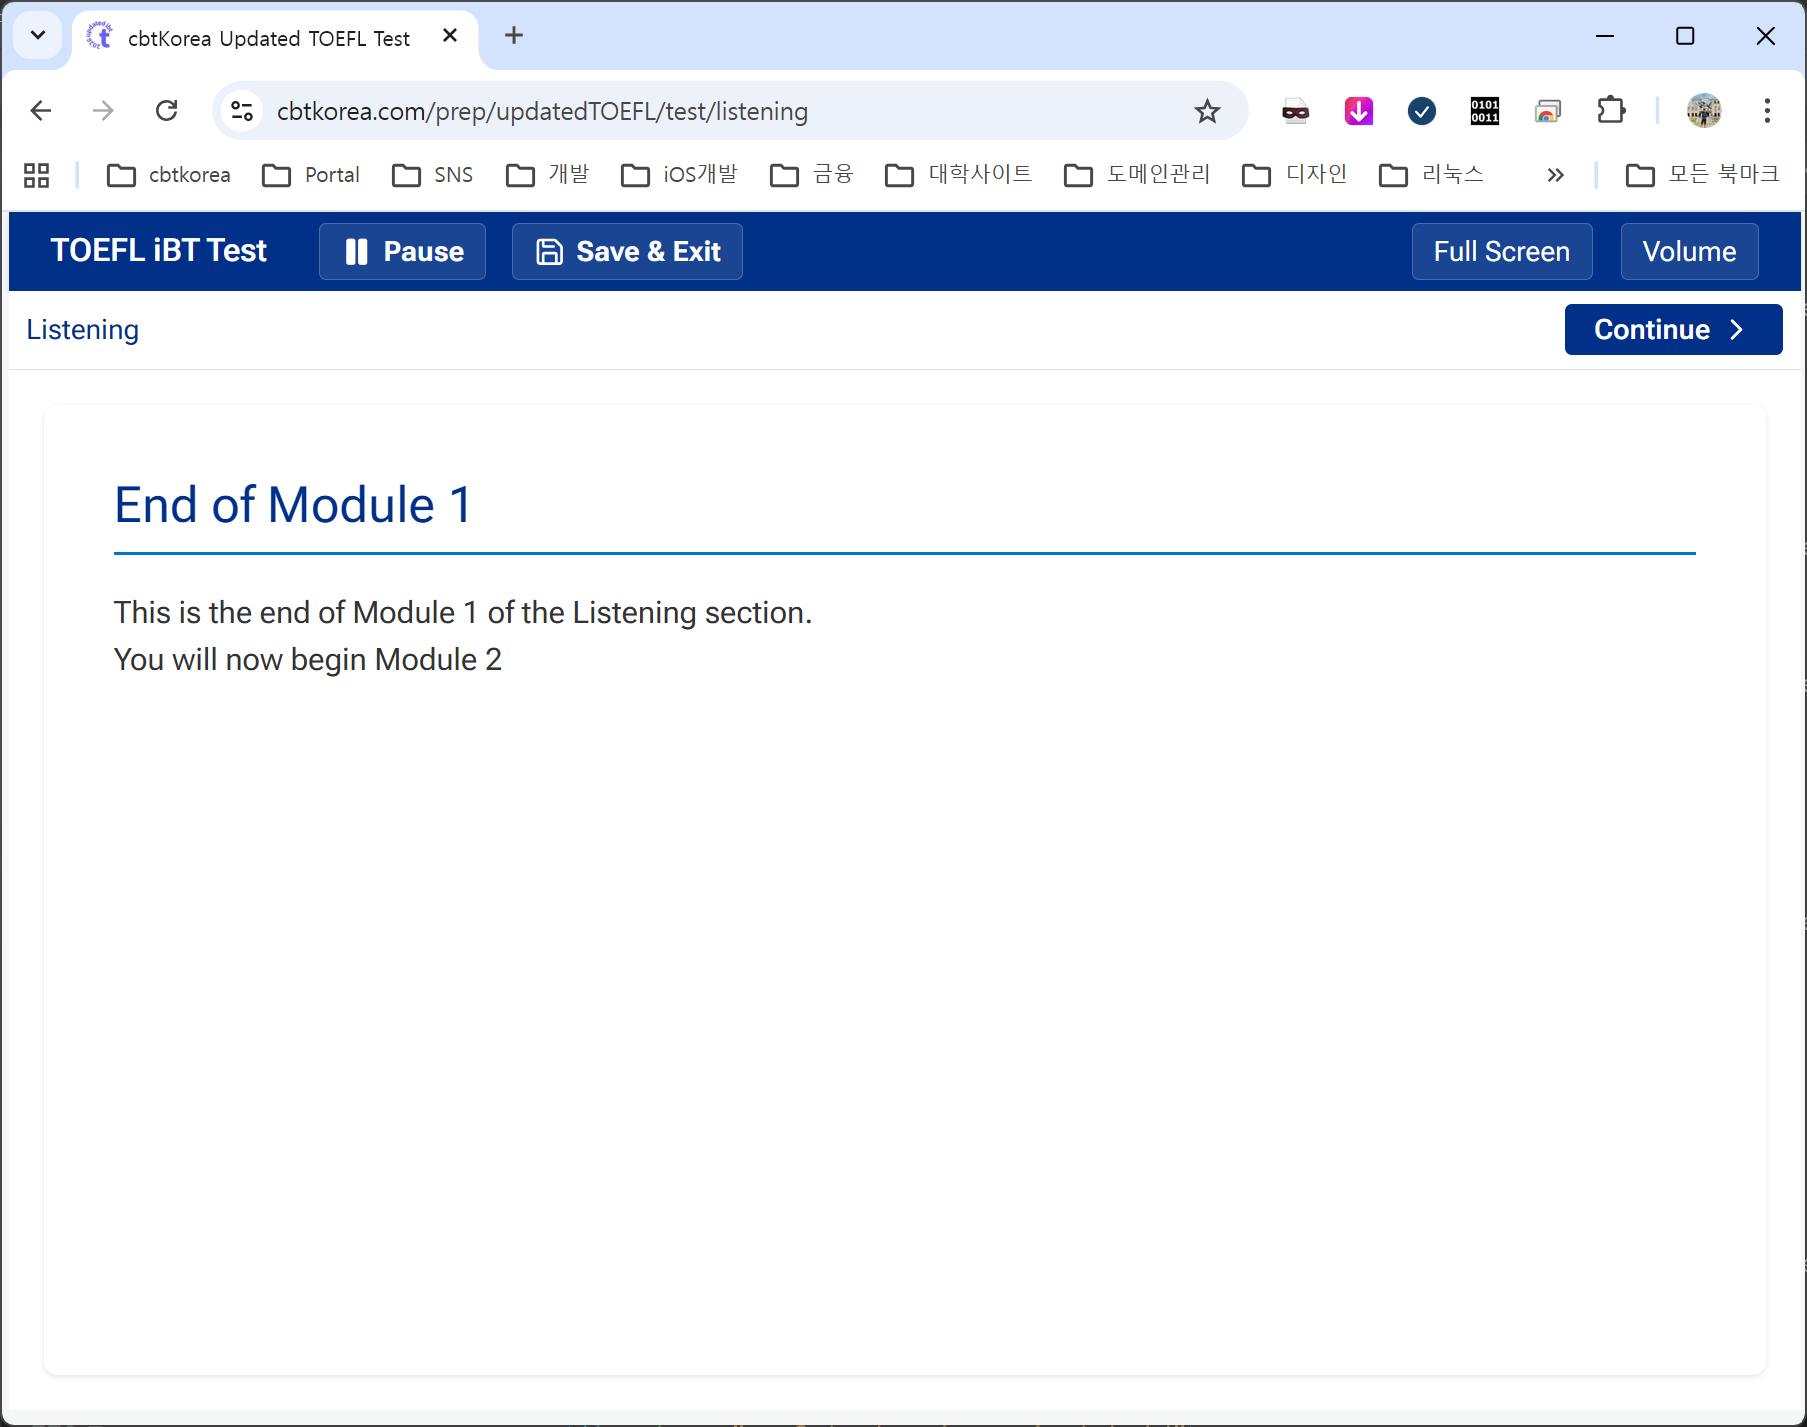The width and height of the screenshot is (1807, 1427).
Task: Pause the TOEFL iBT test
Action: 402,251
